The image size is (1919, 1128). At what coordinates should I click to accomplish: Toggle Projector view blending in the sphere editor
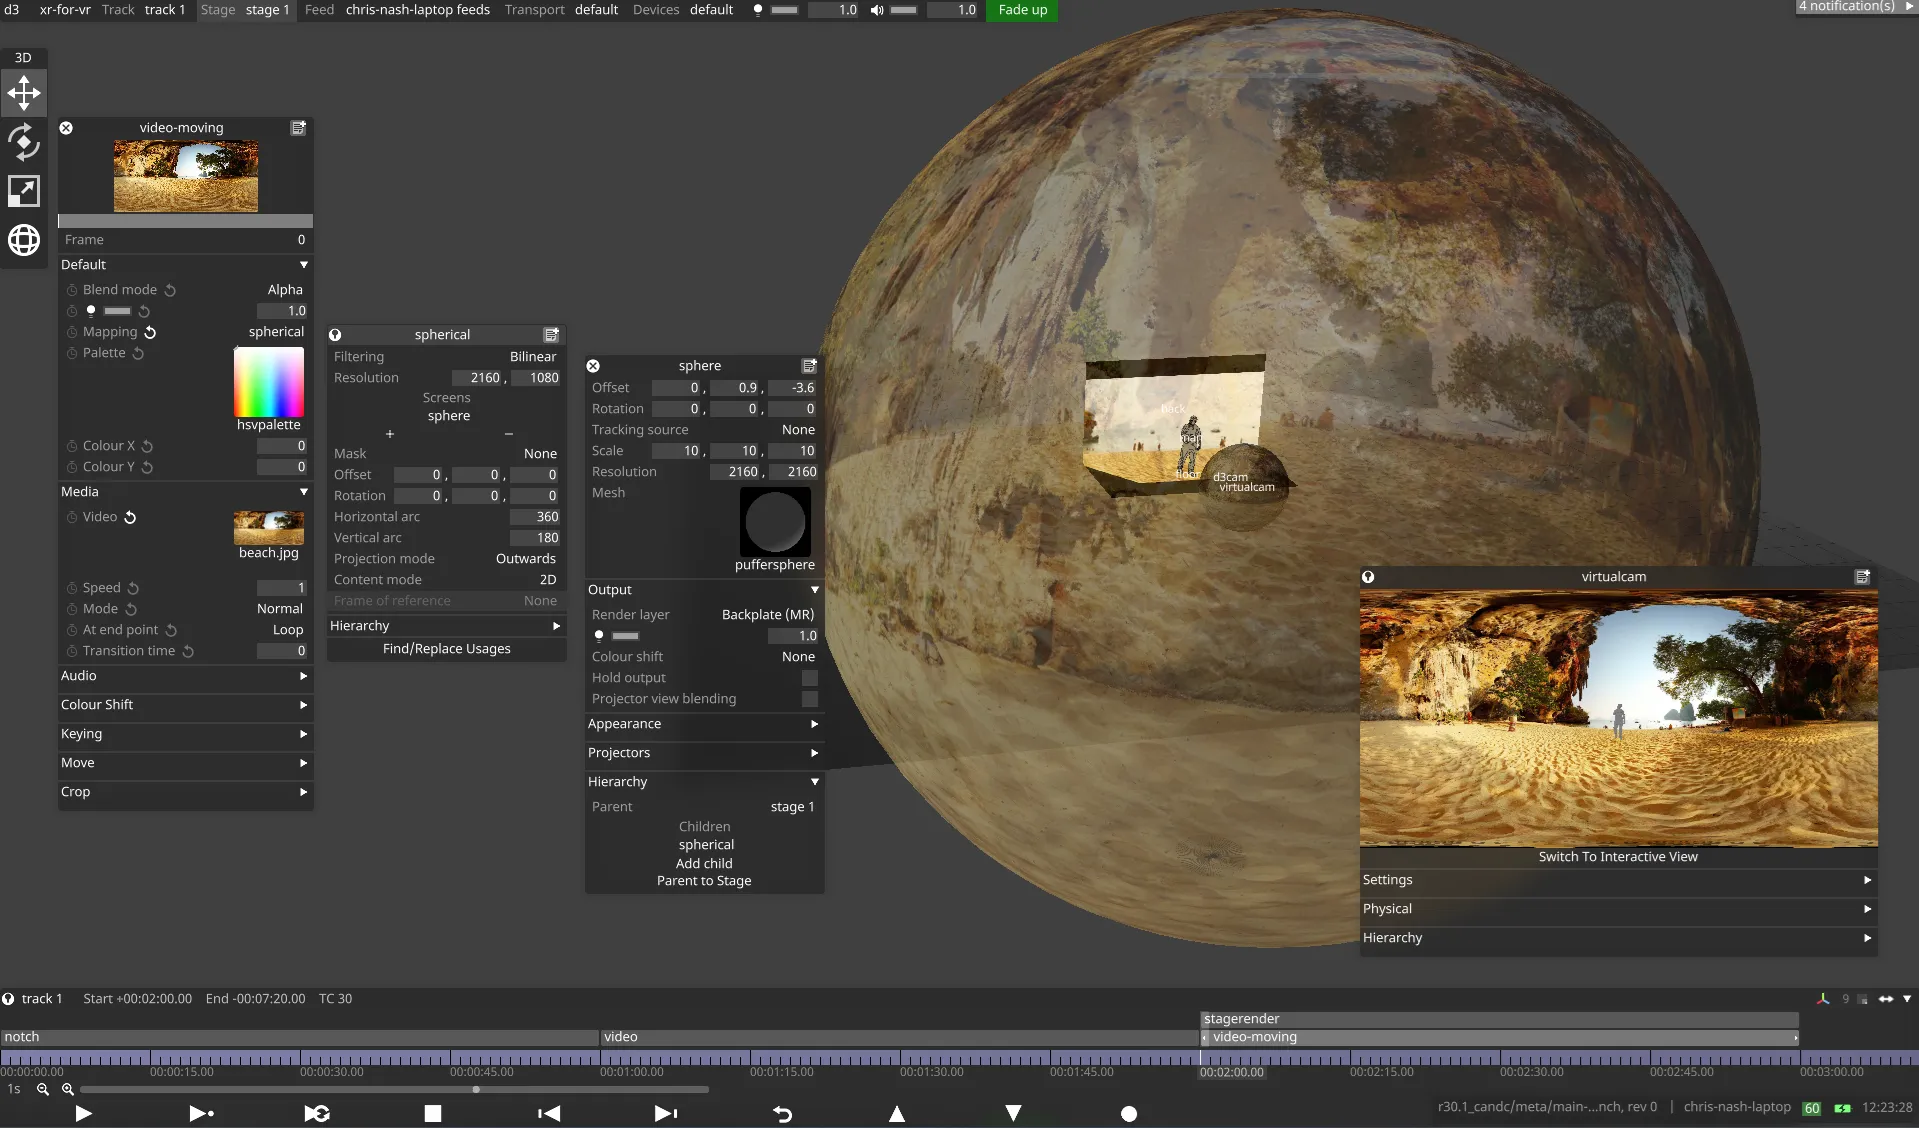pyautogui.click(x=807, y=699)
